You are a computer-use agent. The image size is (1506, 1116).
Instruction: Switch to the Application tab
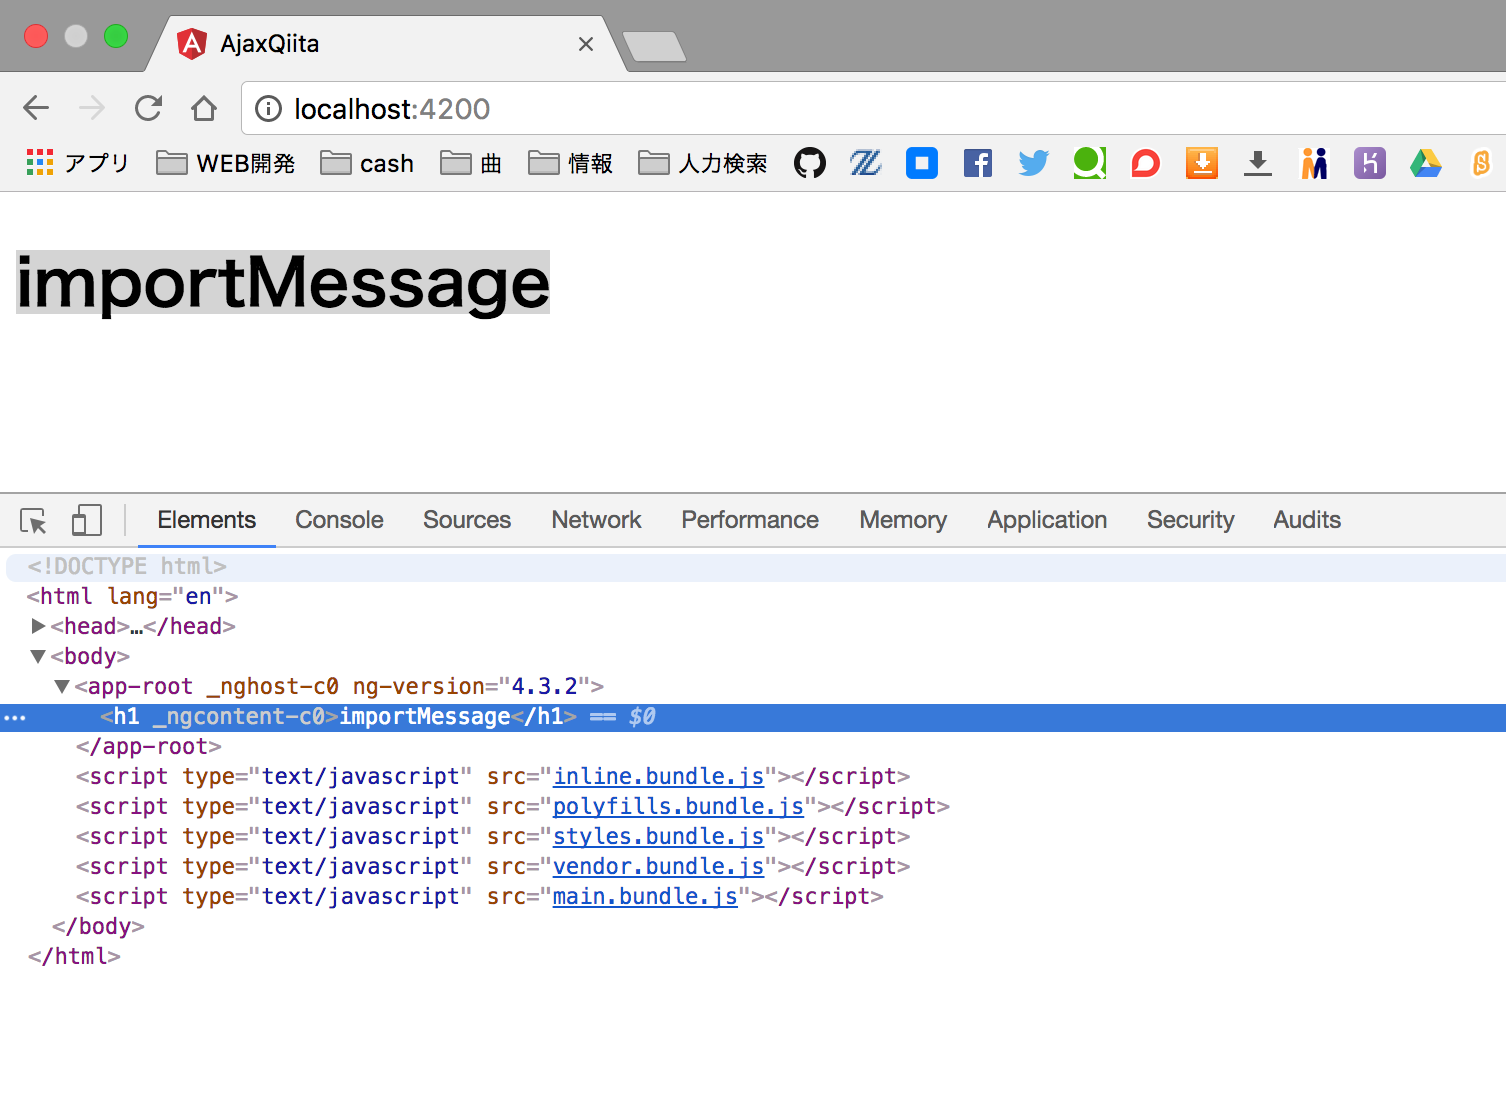(x=1047, y=520)
